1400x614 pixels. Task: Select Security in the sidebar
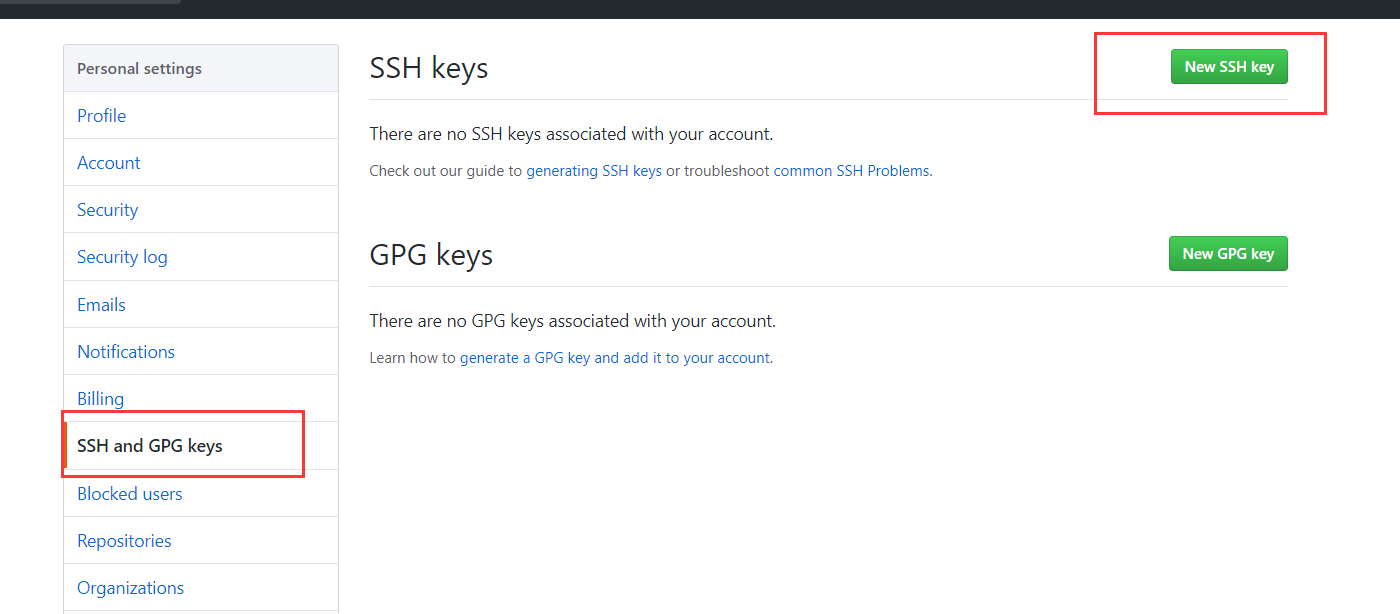(108, 210)
